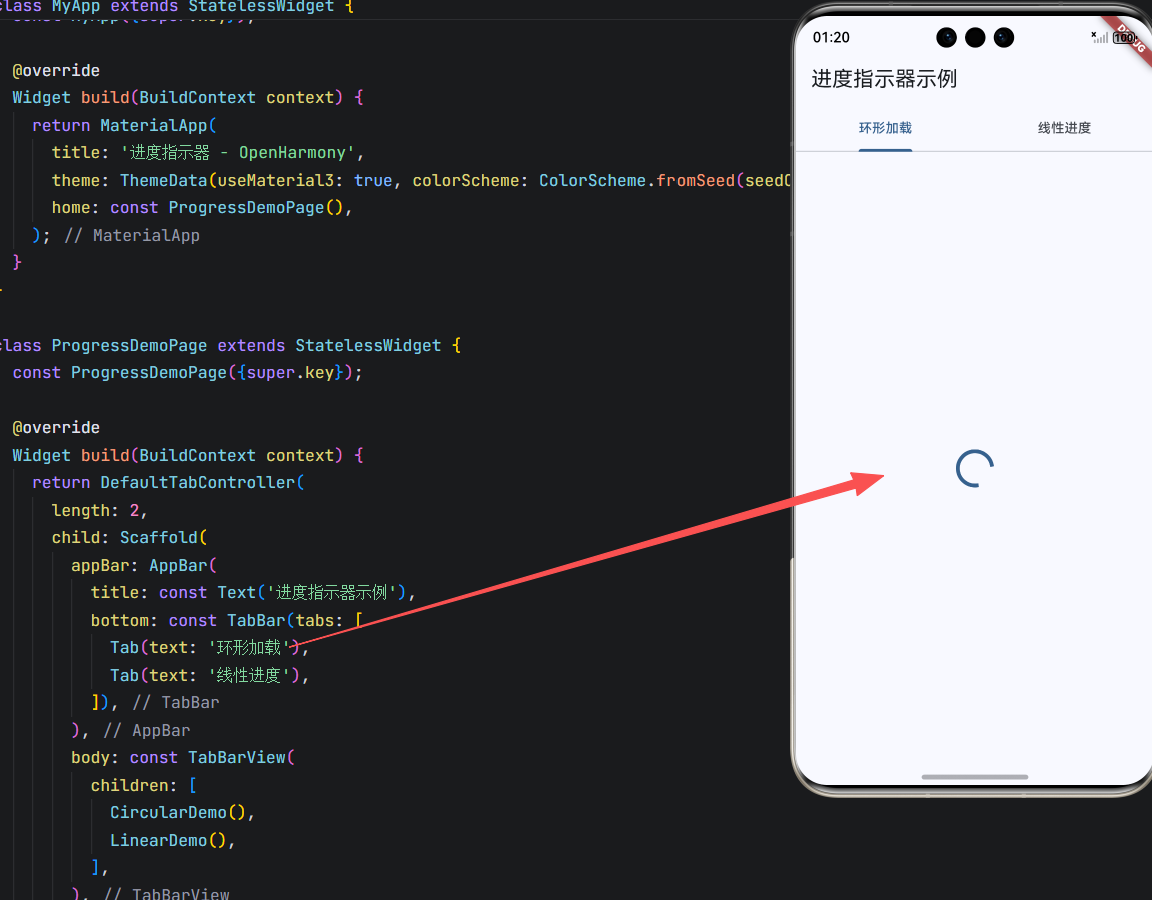Open the 线性进度 tab
This screenshot has width=1152, height=900.
(1063, 128)
